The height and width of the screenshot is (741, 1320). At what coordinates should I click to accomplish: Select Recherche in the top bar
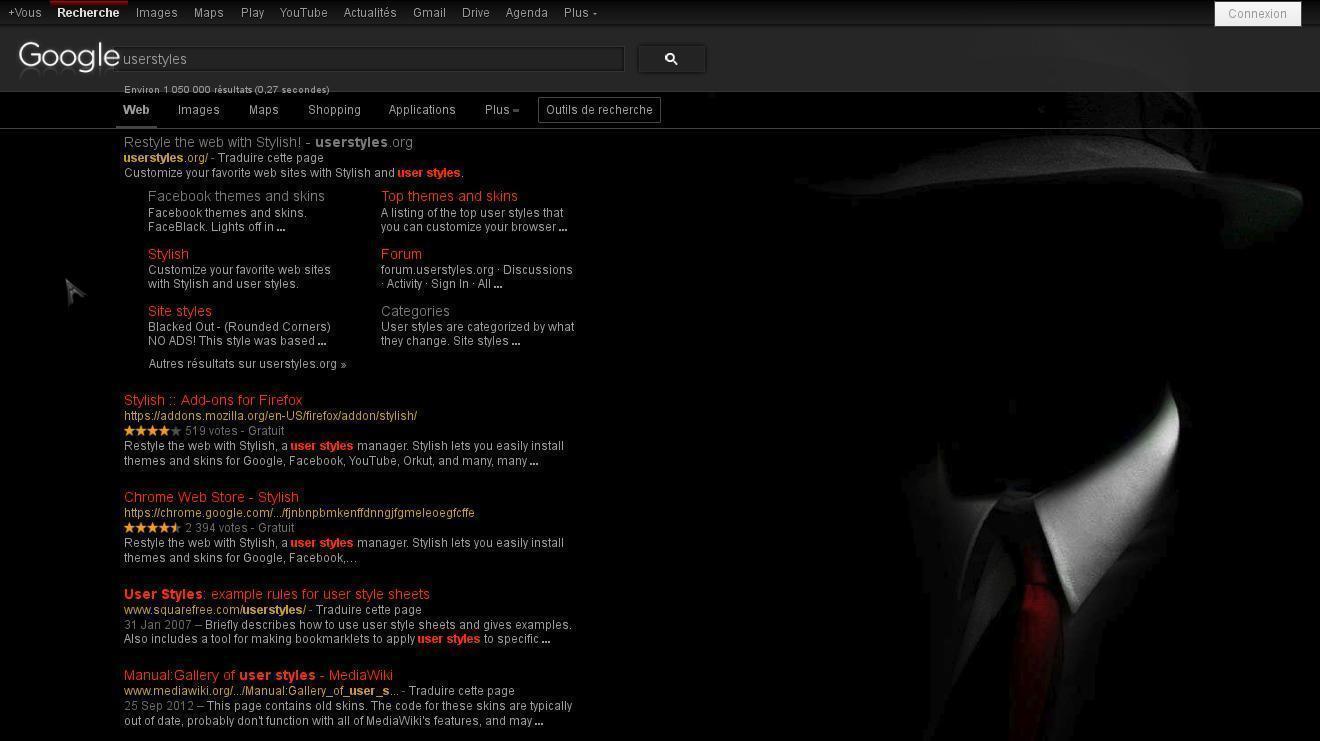tap(88, 13)
